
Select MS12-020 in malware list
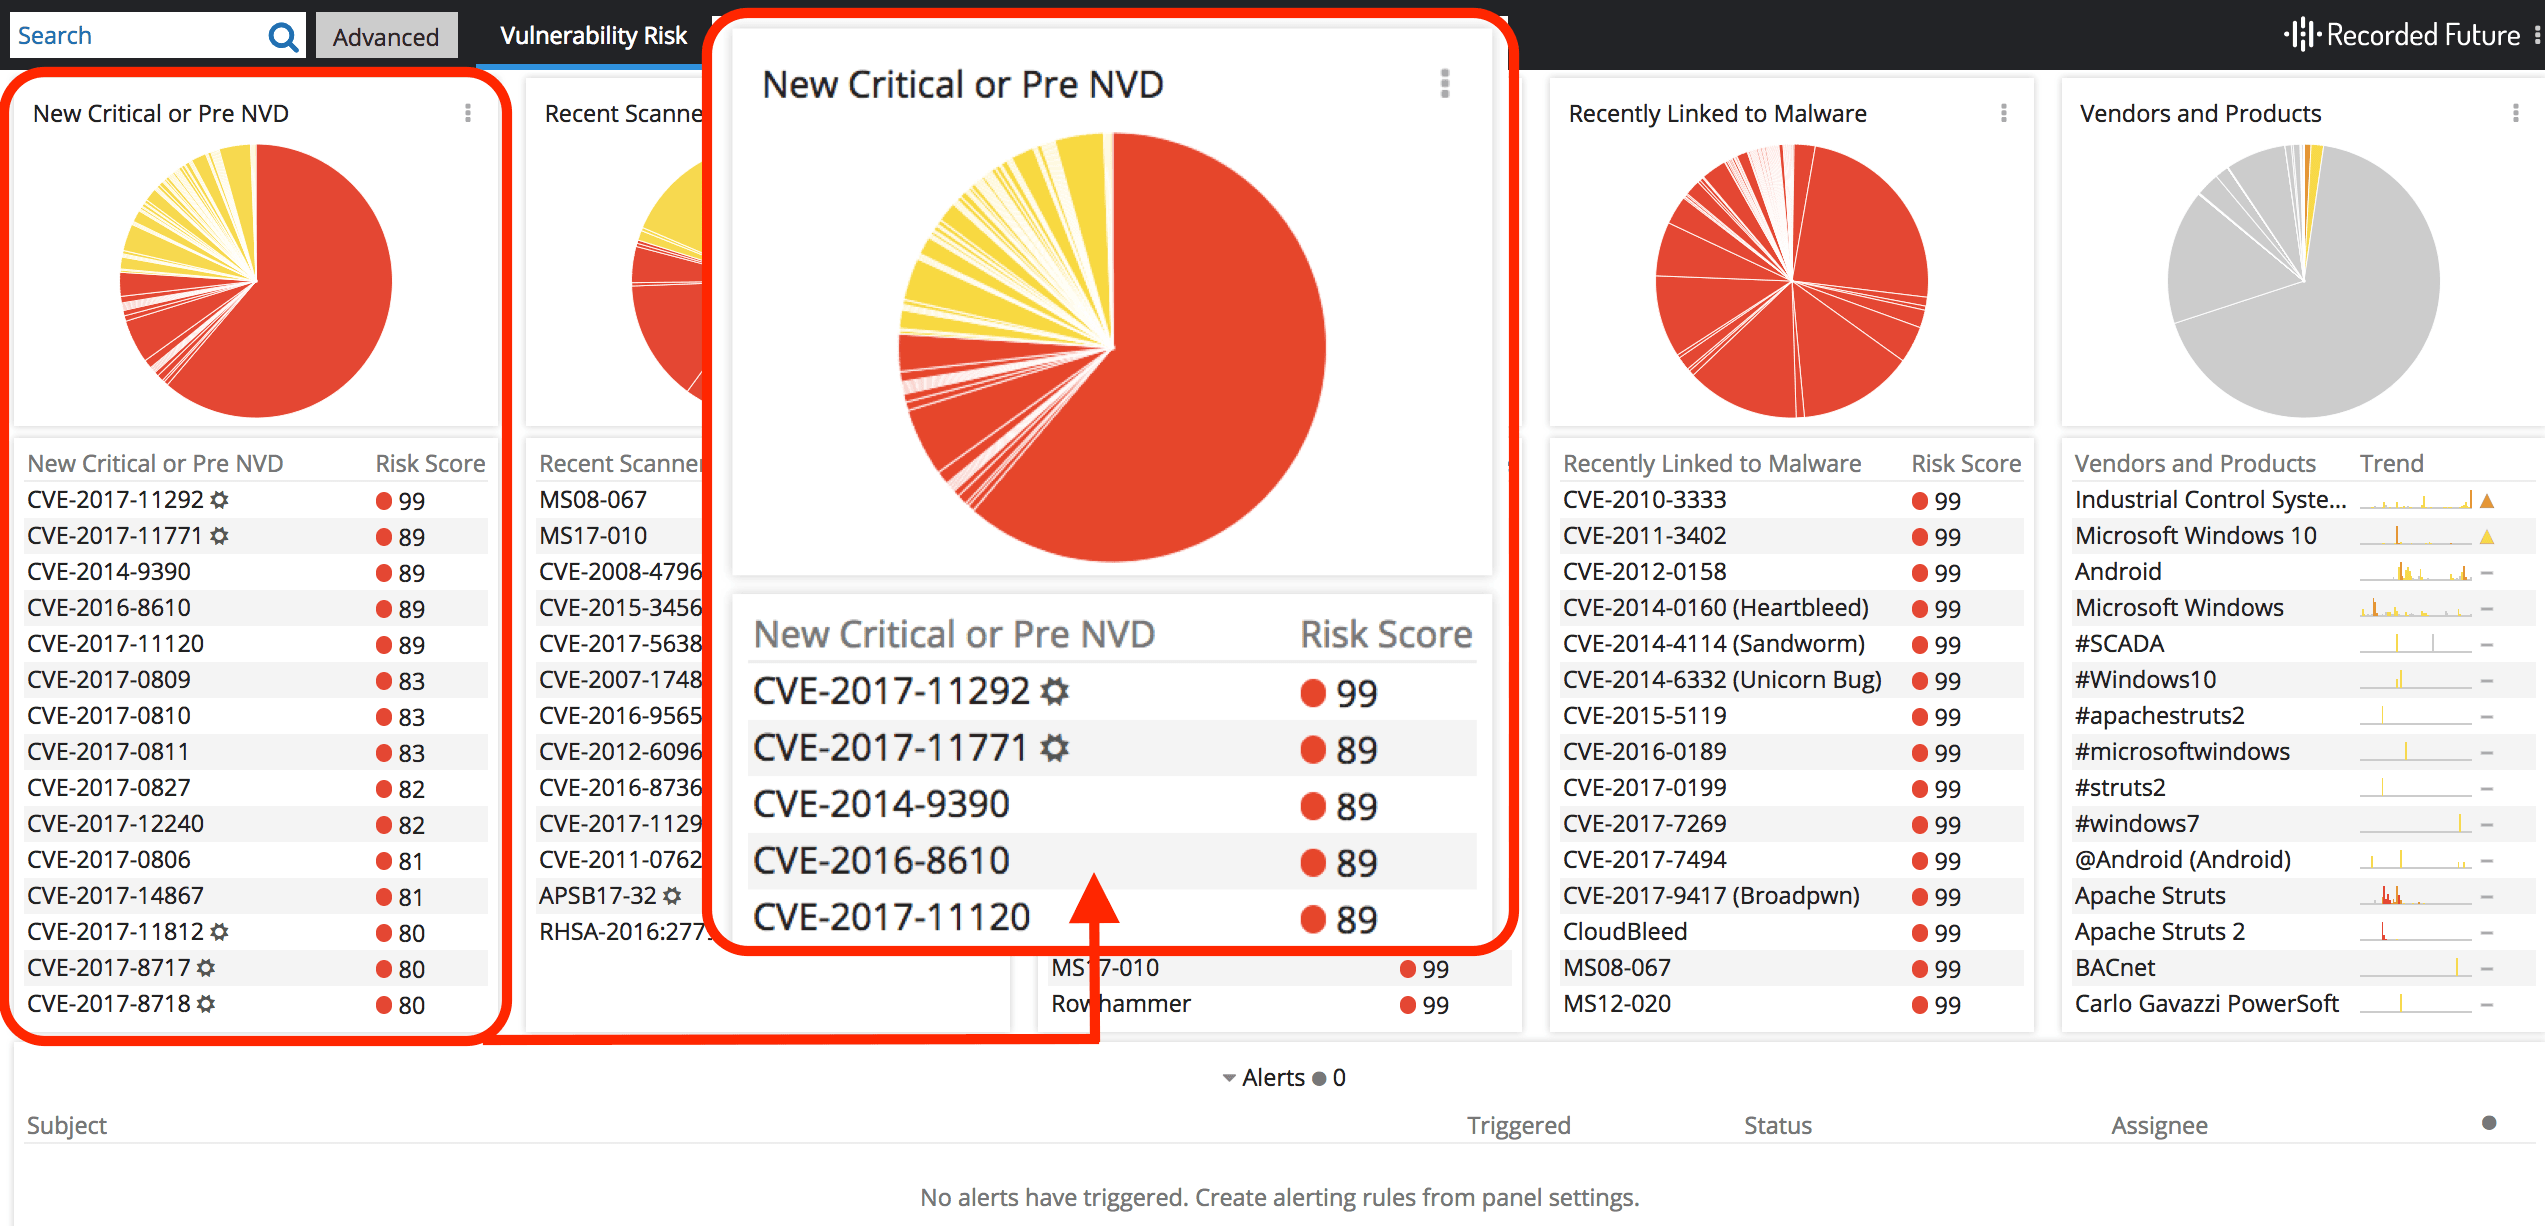coord(1790,1004)
